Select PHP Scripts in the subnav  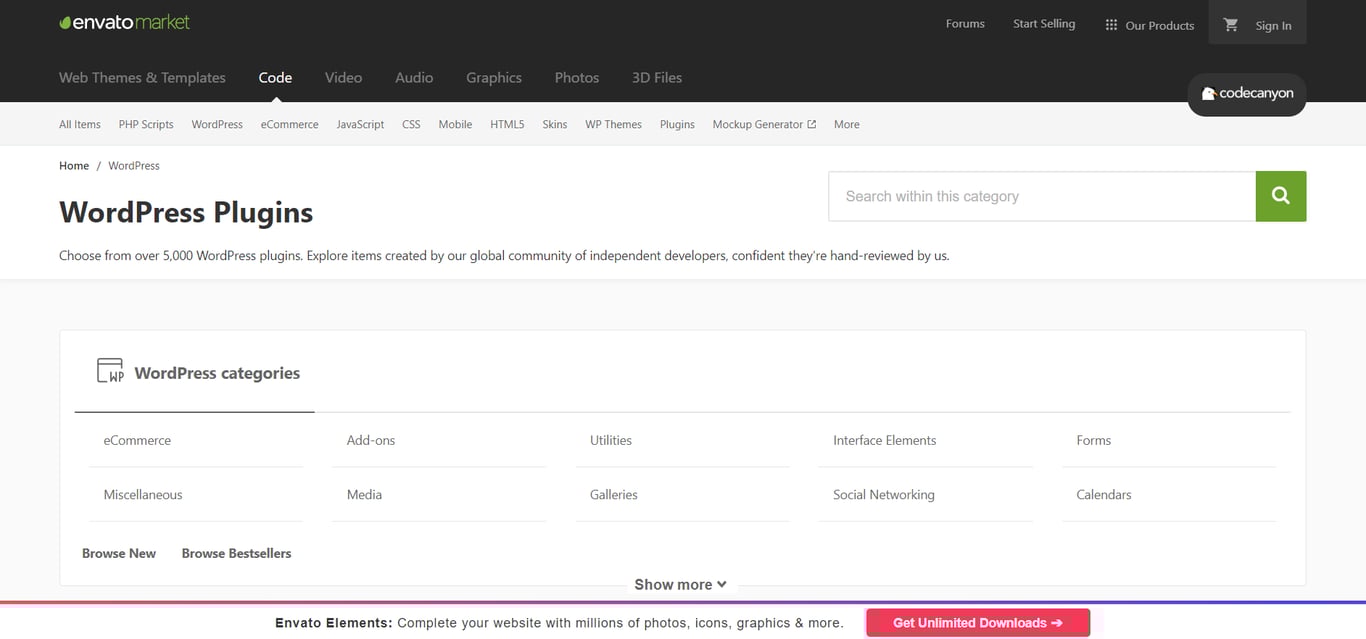146,124
